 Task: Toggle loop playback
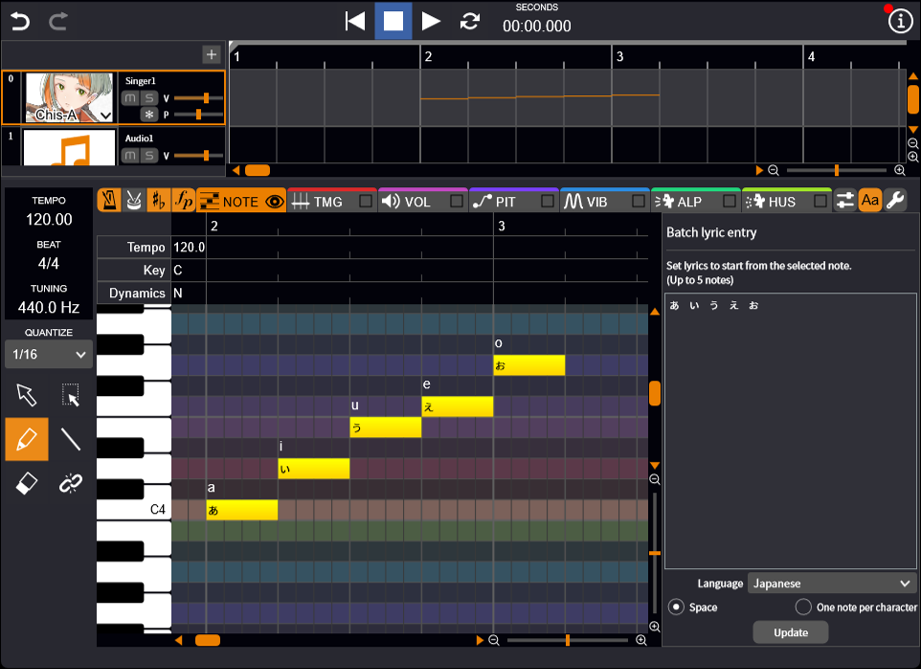[469, 21]
